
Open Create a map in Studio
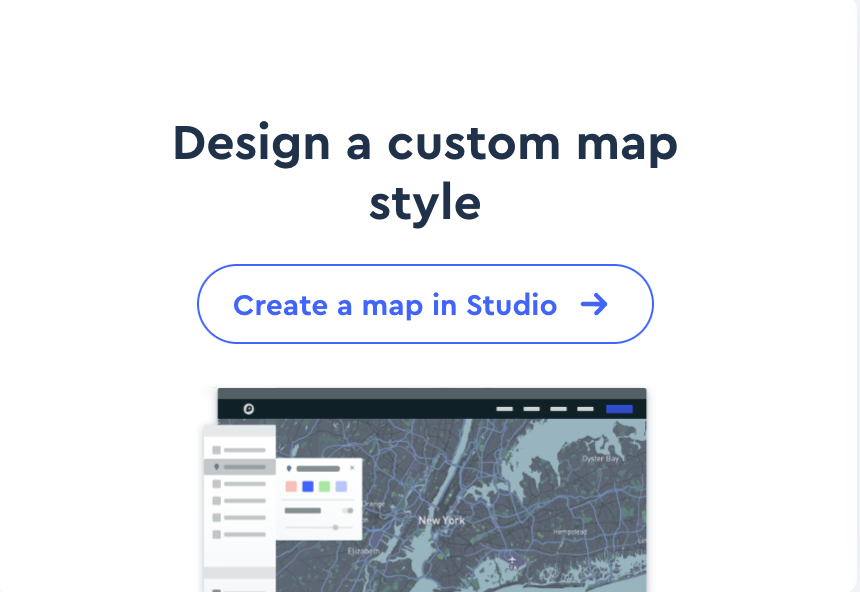(425, 304)
